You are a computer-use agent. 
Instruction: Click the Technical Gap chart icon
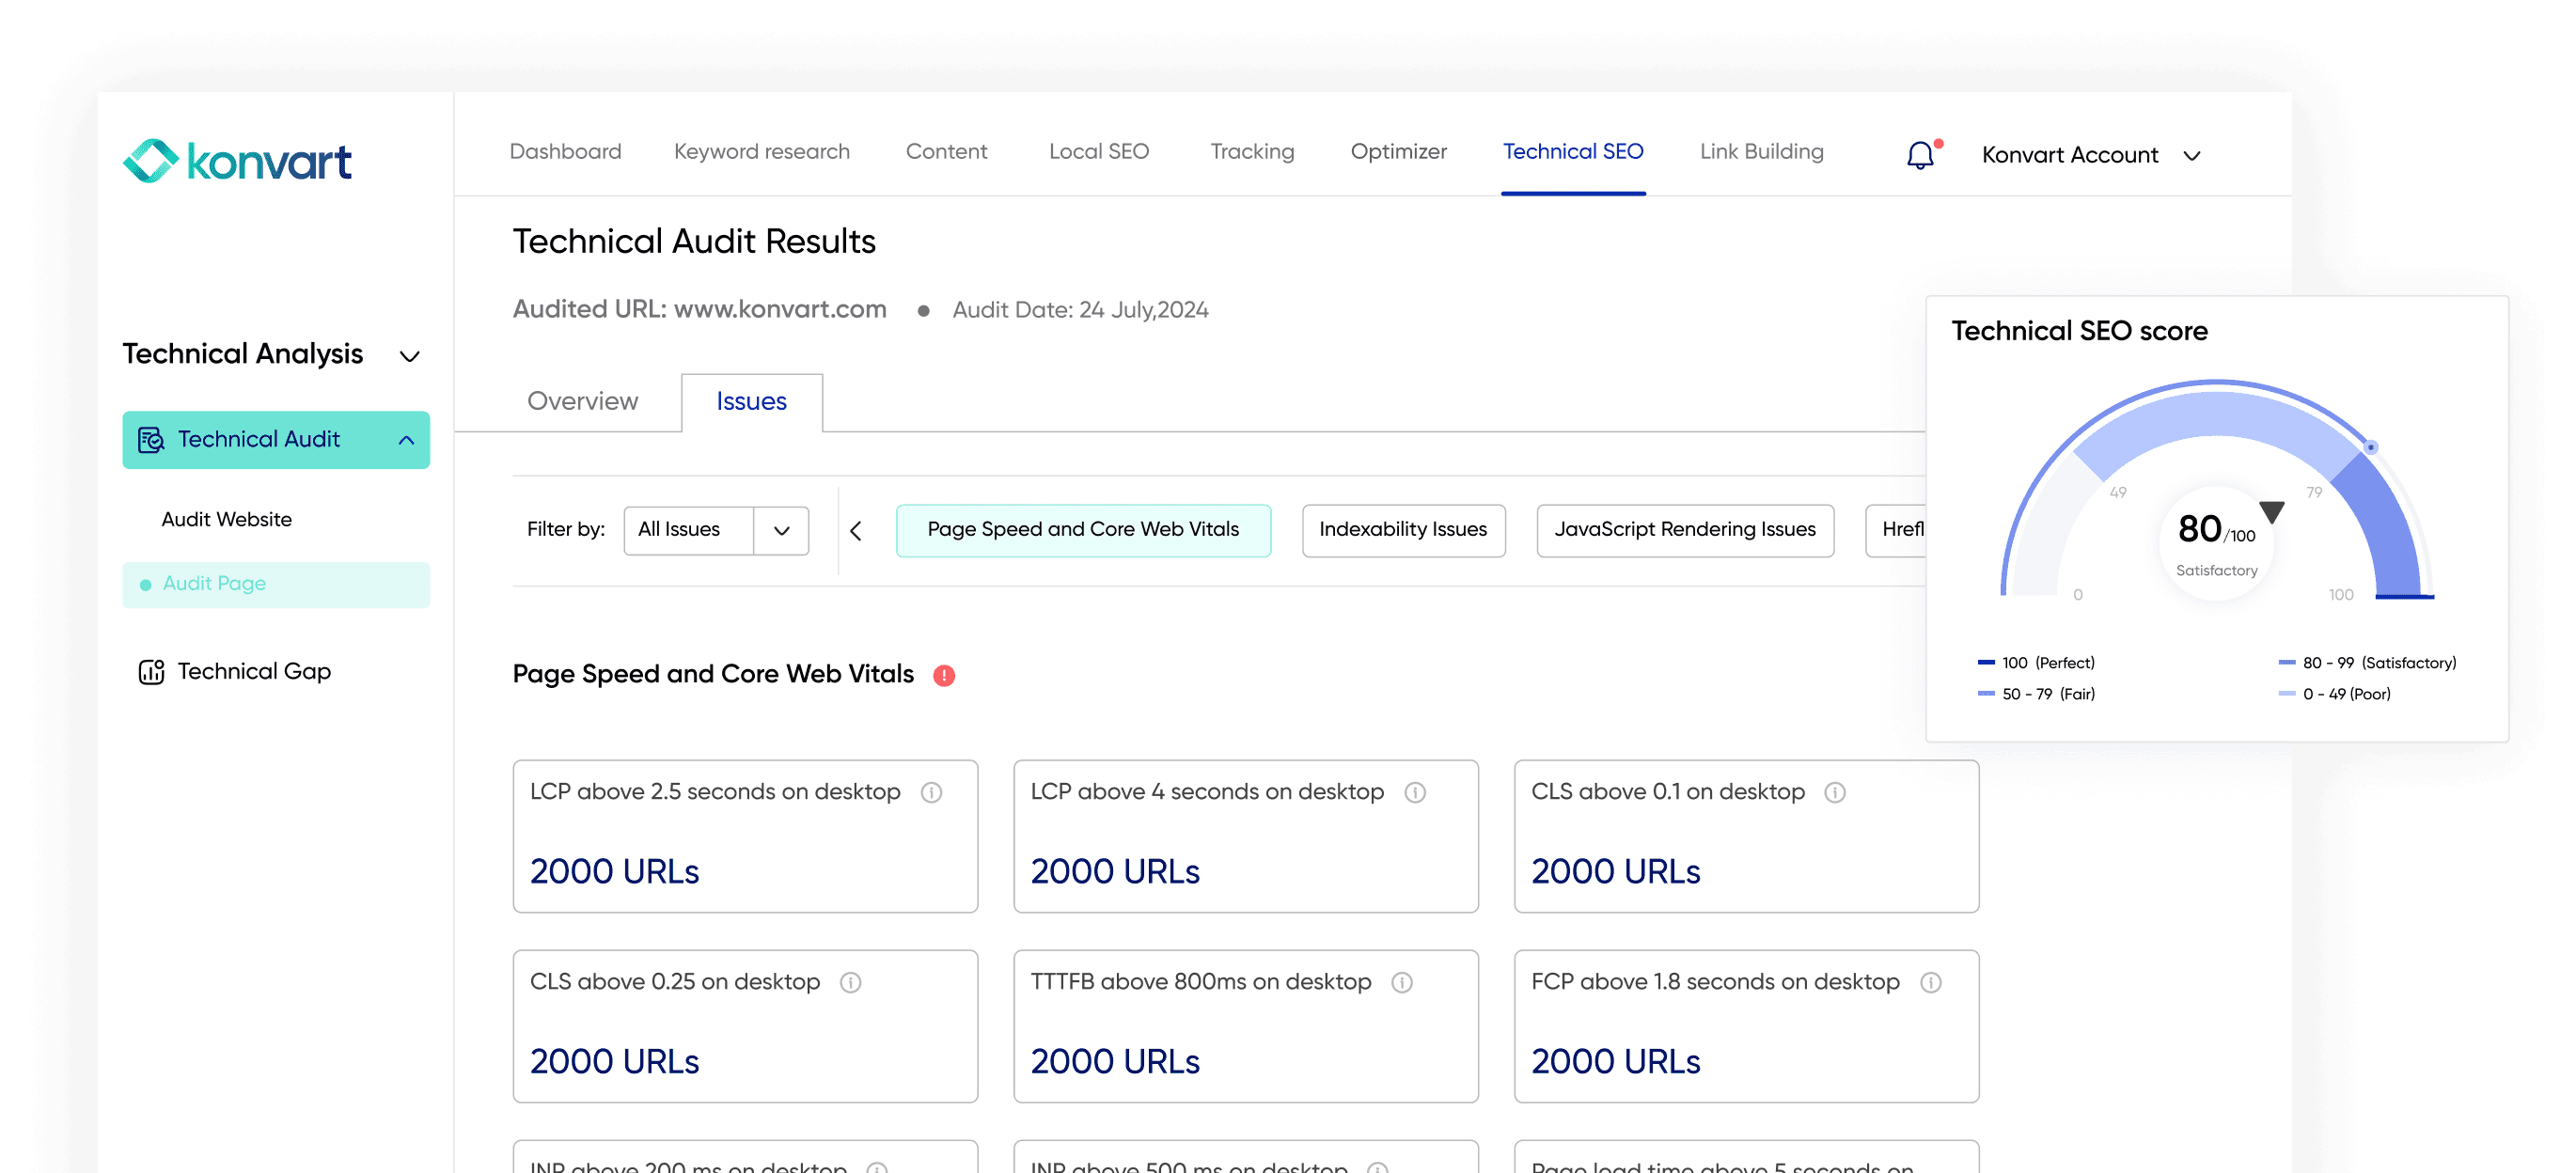(x=150, y=671)
